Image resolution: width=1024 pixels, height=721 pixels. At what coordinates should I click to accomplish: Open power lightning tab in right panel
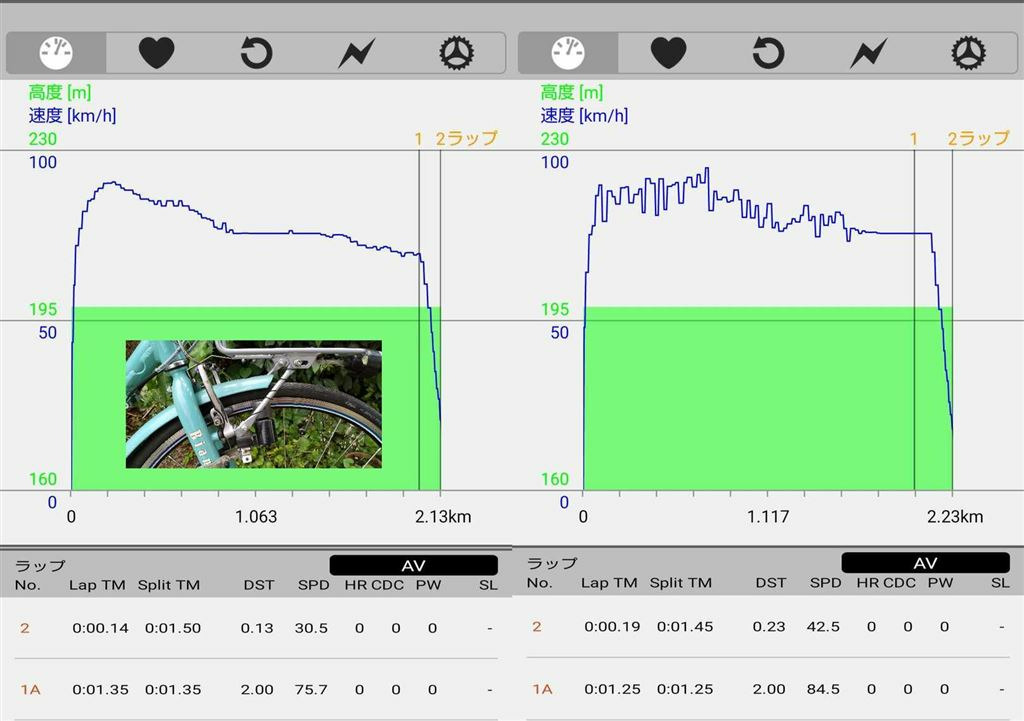[x=869, y=53]
